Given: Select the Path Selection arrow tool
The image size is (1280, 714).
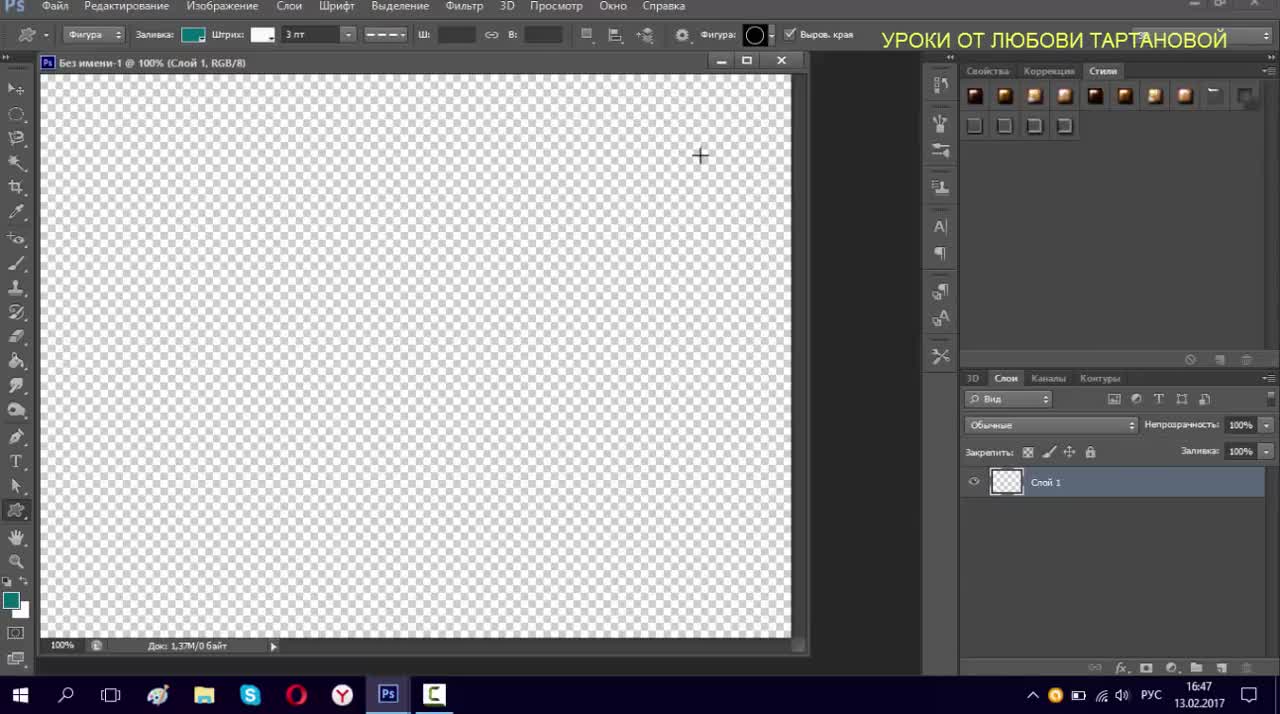Looking at the screenshot, I should tap(16, 486).
